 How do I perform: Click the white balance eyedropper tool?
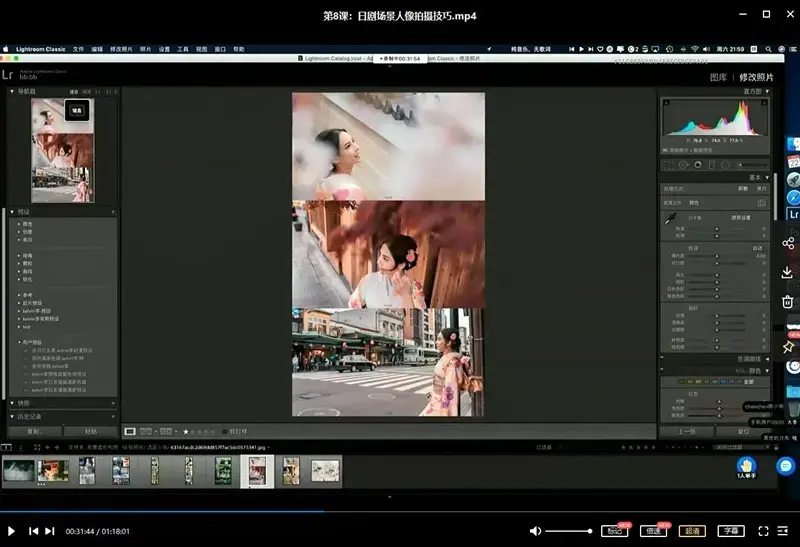(672, 218)
